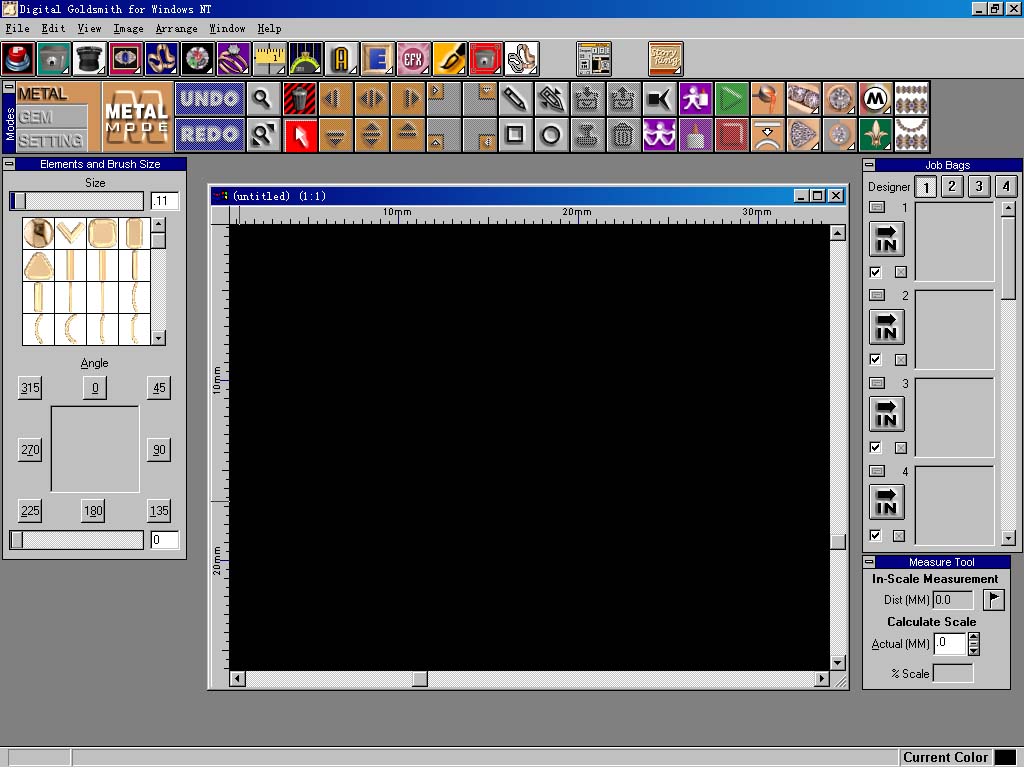
Task: Select the paper doll chain icon
Action: 659,135
